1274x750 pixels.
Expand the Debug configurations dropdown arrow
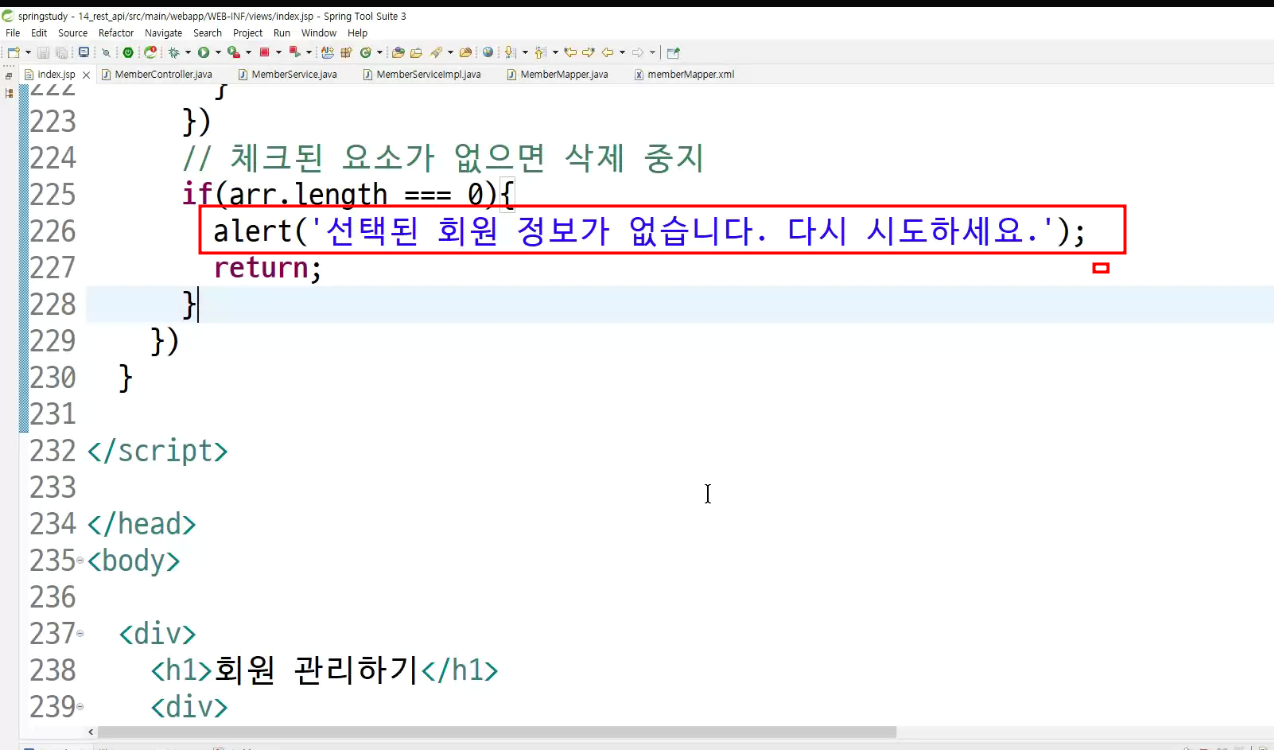pyautogui.click(x=188, y=52)
